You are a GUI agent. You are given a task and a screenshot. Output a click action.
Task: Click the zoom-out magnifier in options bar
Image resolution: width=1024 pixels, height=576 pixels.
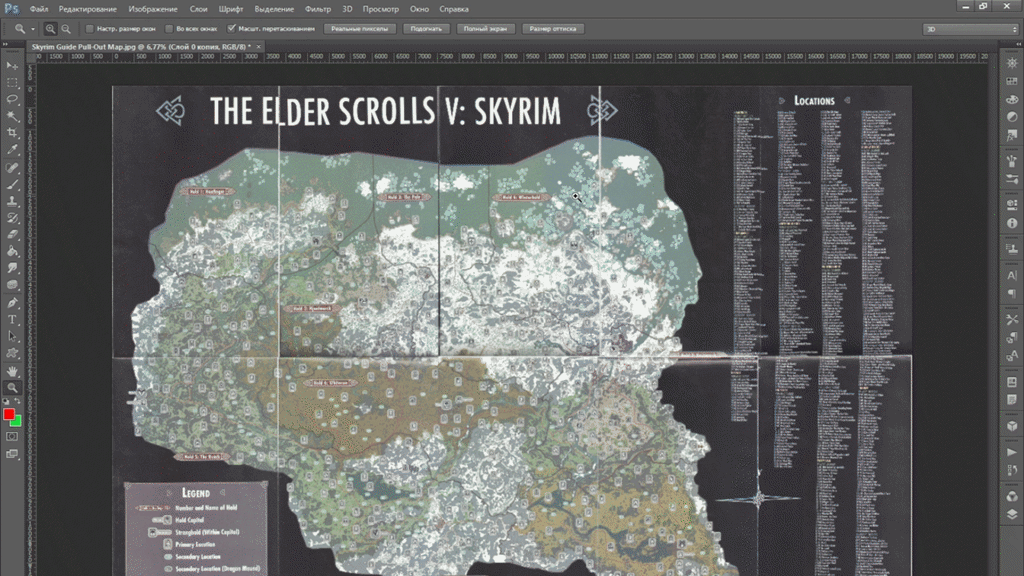point(66,29)
